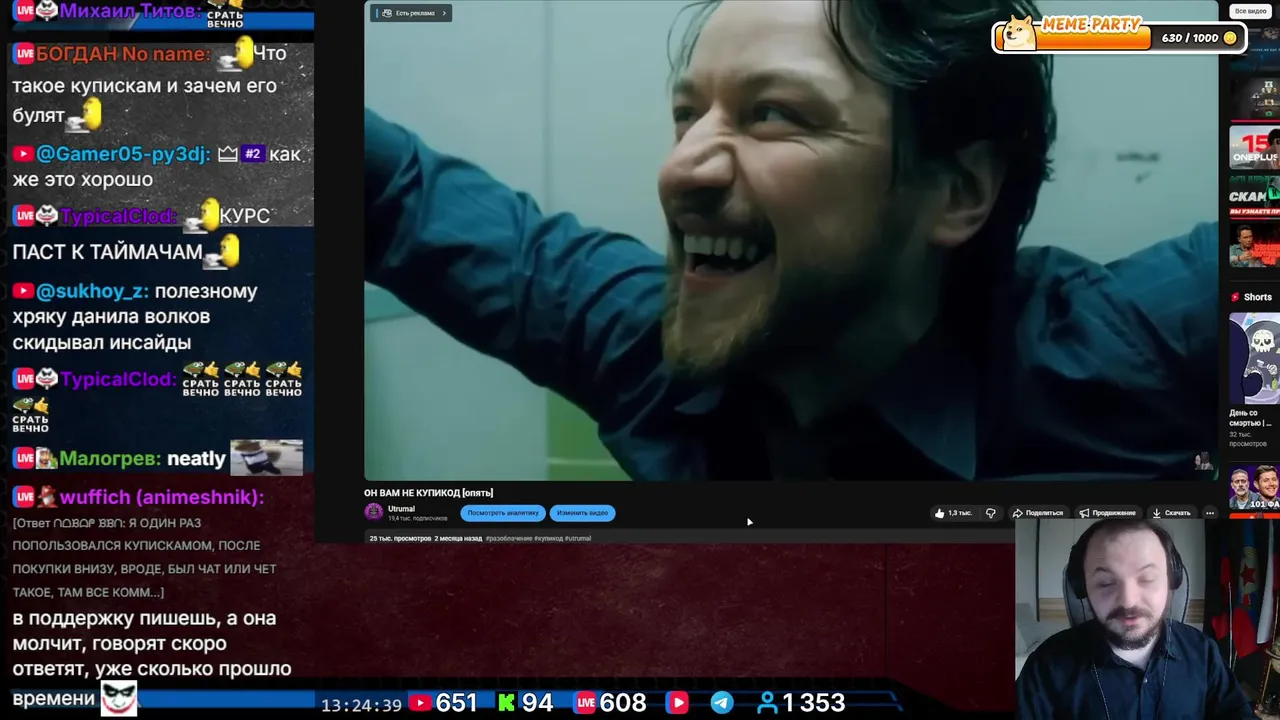This screenshot has width=1280, height=720.
Task: Open the Utrumal channel name link
Action: coord(401,509)
